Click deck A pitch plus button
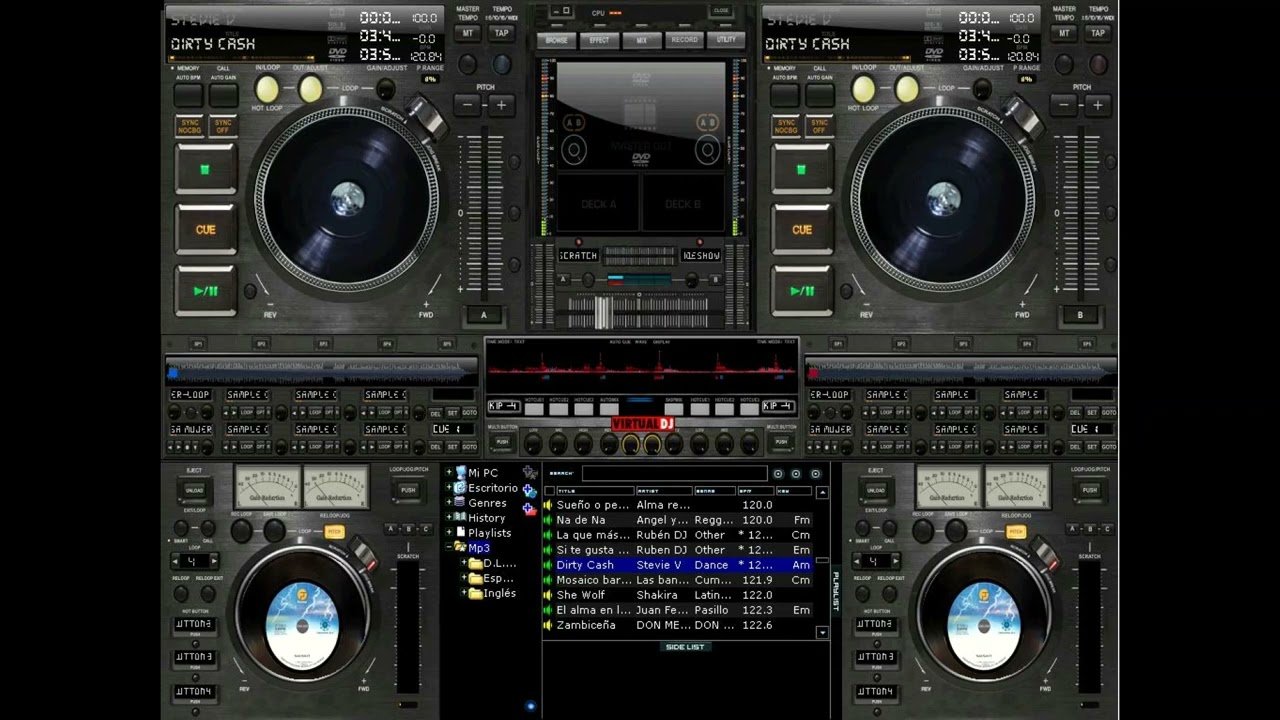The height and width of the screenshot is (720, 1280). [x=501, y=105]
